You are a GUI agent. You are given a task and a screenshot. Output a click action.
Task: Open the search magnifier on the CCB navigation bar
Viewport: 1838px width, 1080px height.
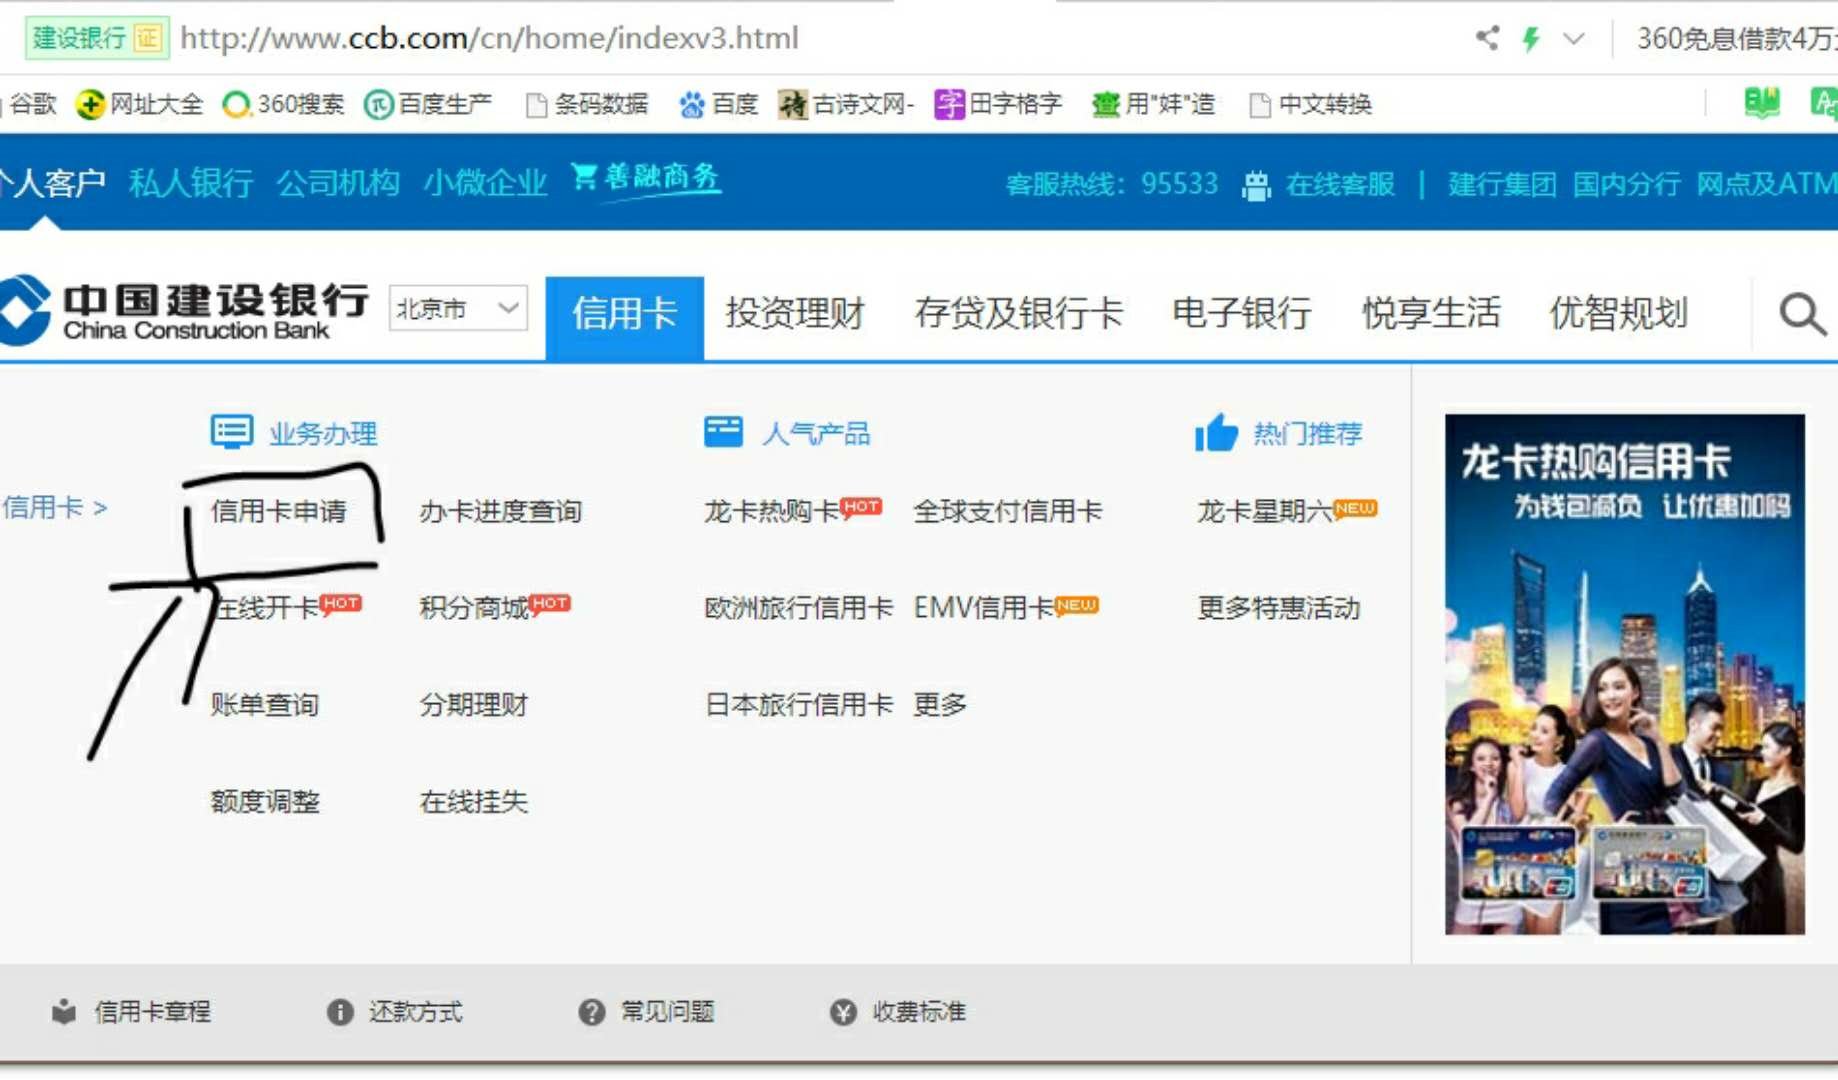[x=1800, y=313]
